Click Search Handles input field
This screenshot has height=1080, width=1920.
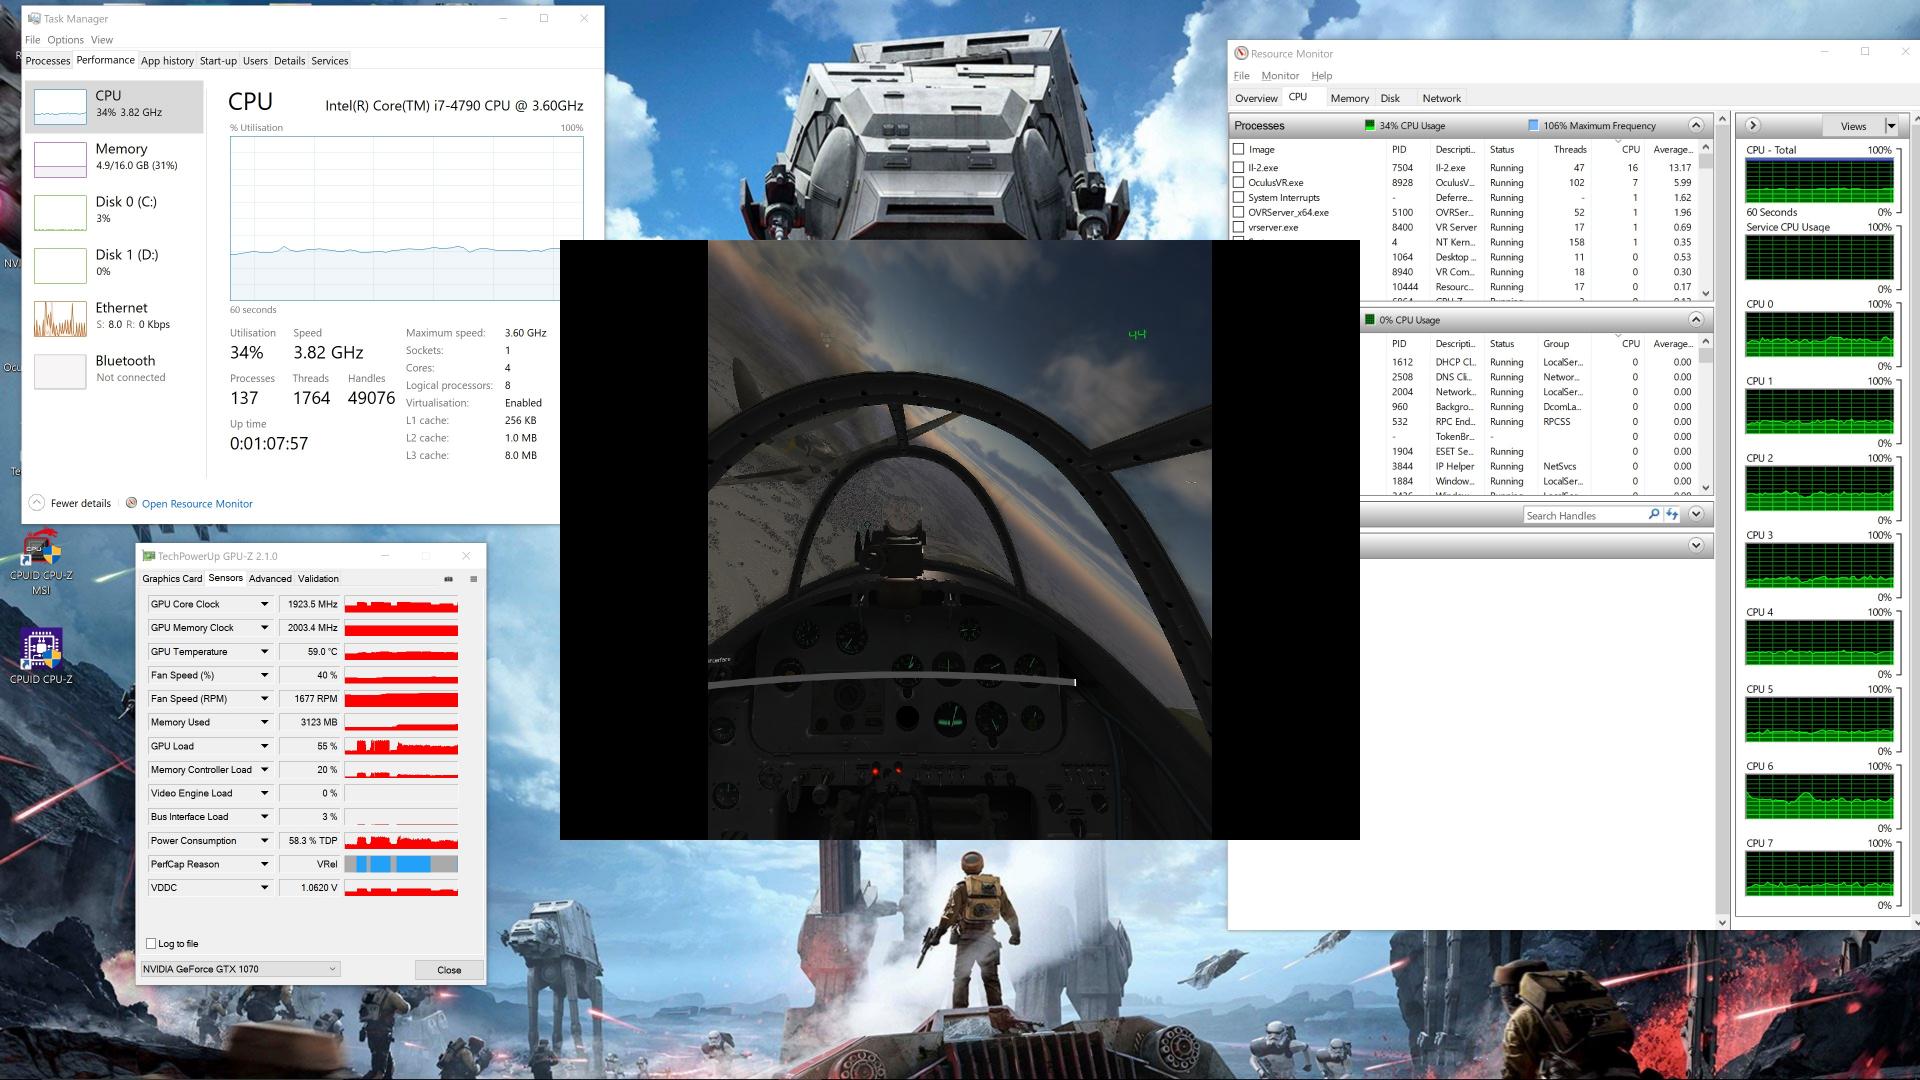pyautogui.click(x=1585, y=515)
